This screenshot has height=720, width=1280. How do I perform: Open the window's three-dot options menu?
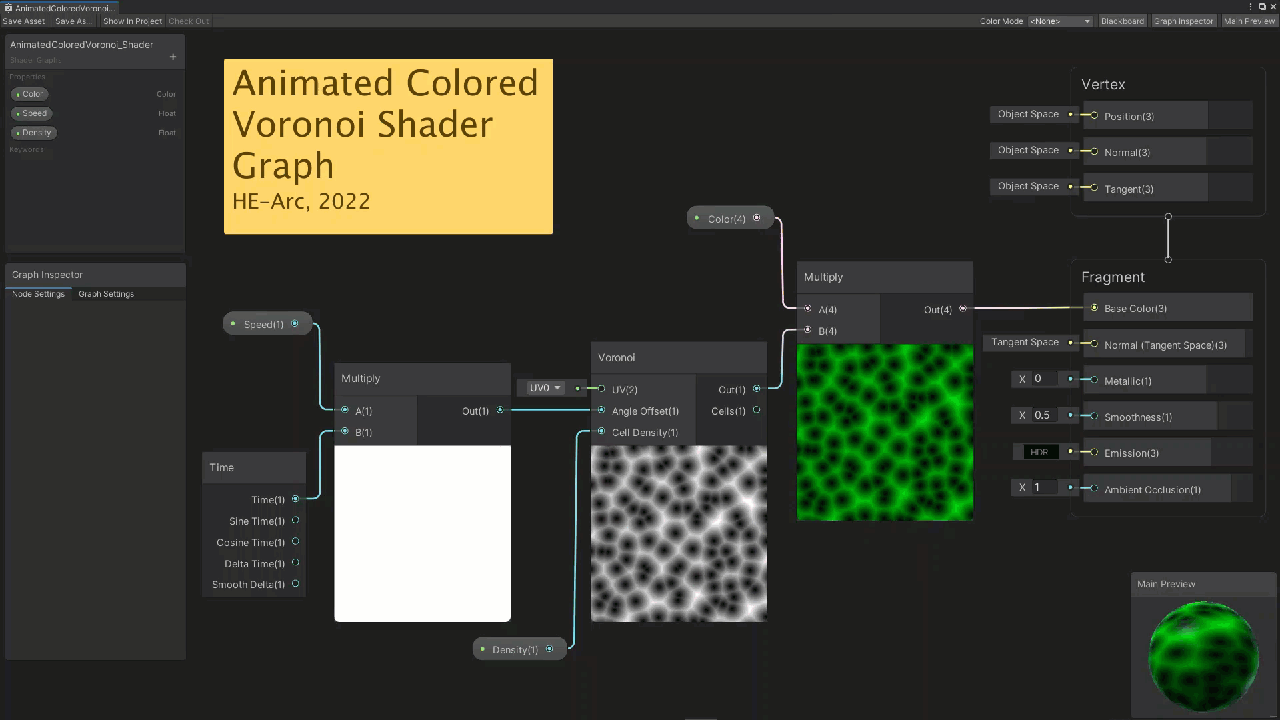click(1250, 7)
